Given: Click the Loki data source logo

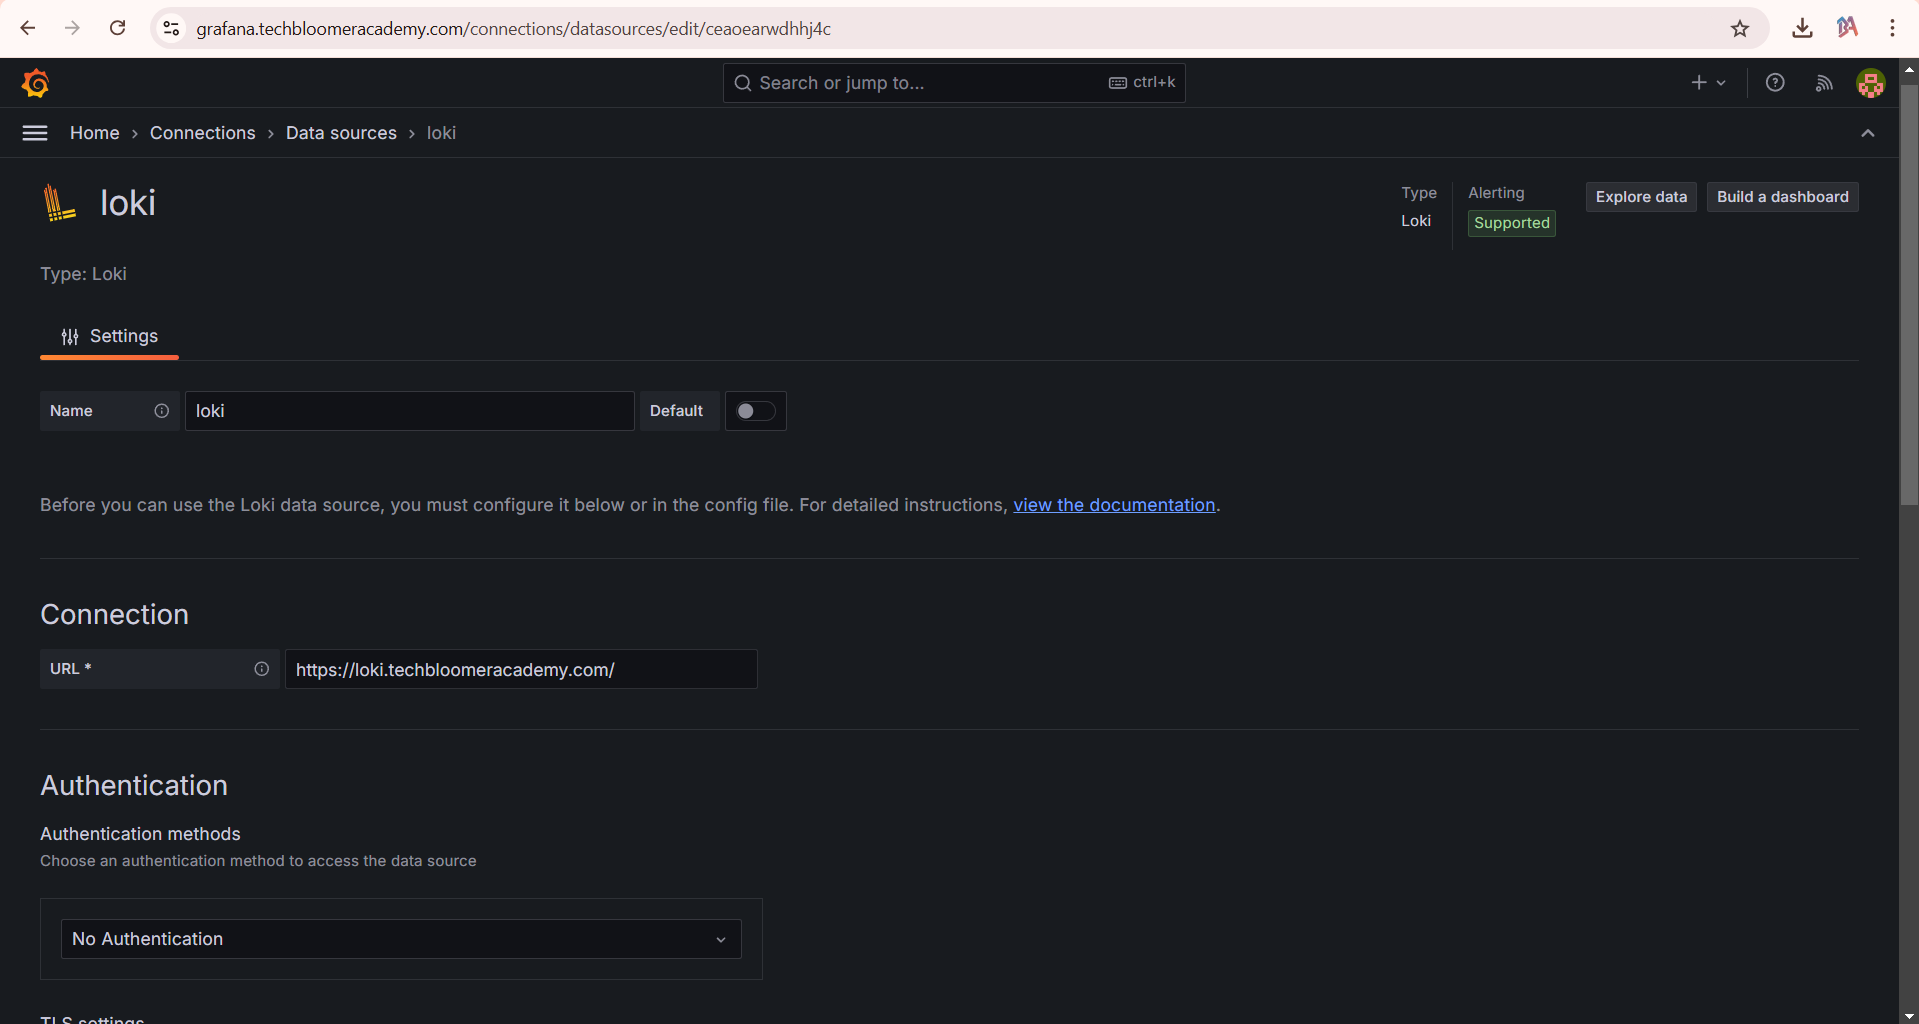Looking at the screenshot, I should pos(59,201).
